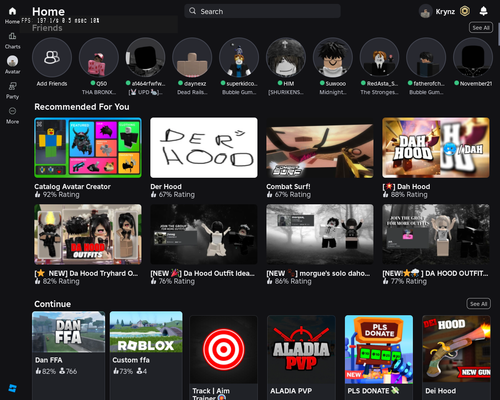Open friend HIM's avatar

(286, 57)
